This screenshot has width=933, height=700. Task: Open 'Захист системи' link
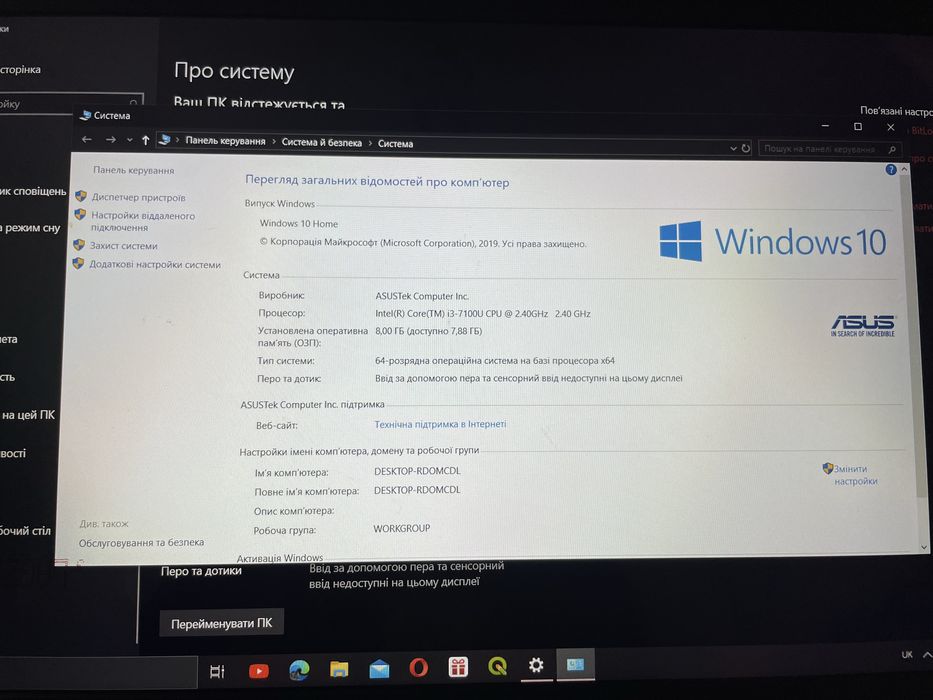click(x=124, y=246)
